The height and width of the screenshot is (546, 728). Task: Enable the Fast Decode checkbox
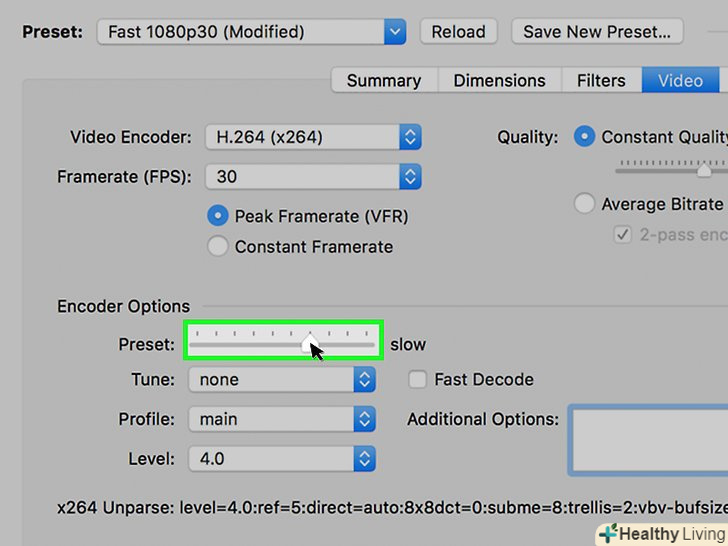pos(418,380)
